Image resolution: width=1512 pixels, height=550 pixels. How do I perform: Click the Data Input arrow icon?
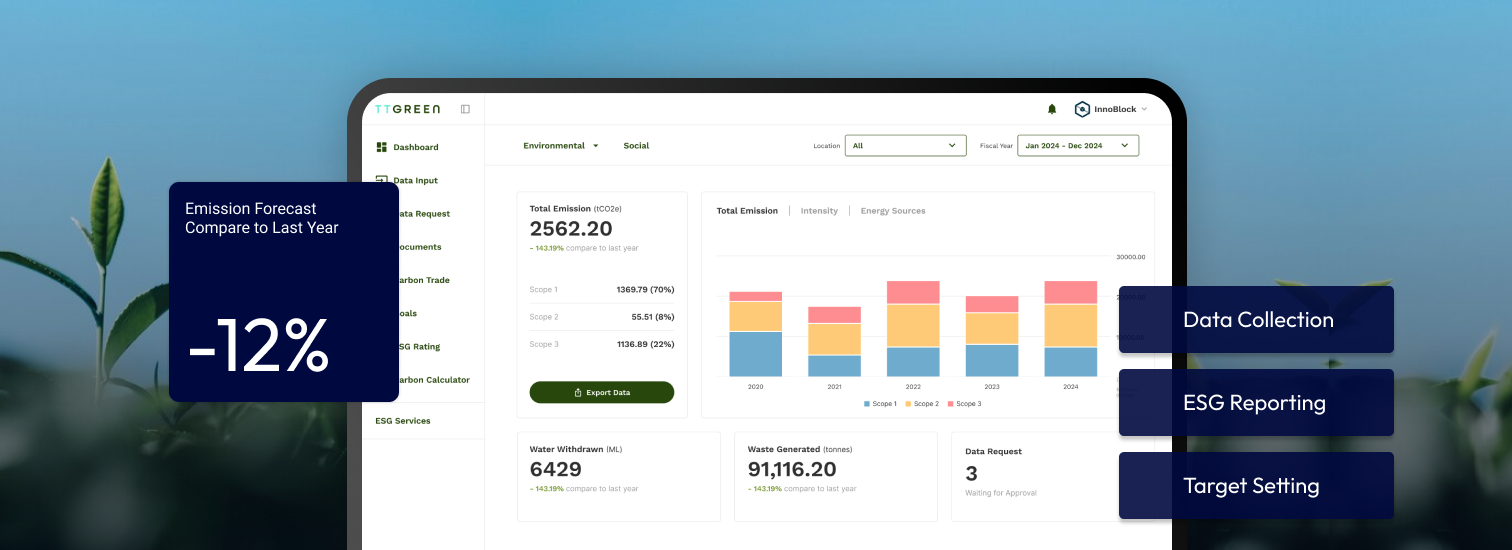pos(381,180)
